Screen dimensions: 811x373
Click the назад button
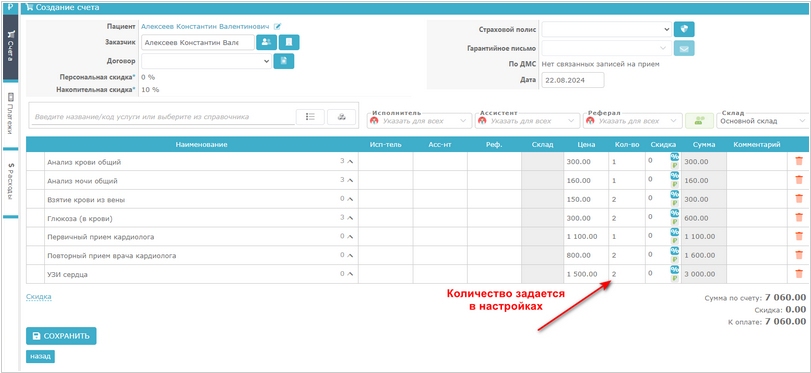[40, 356]
